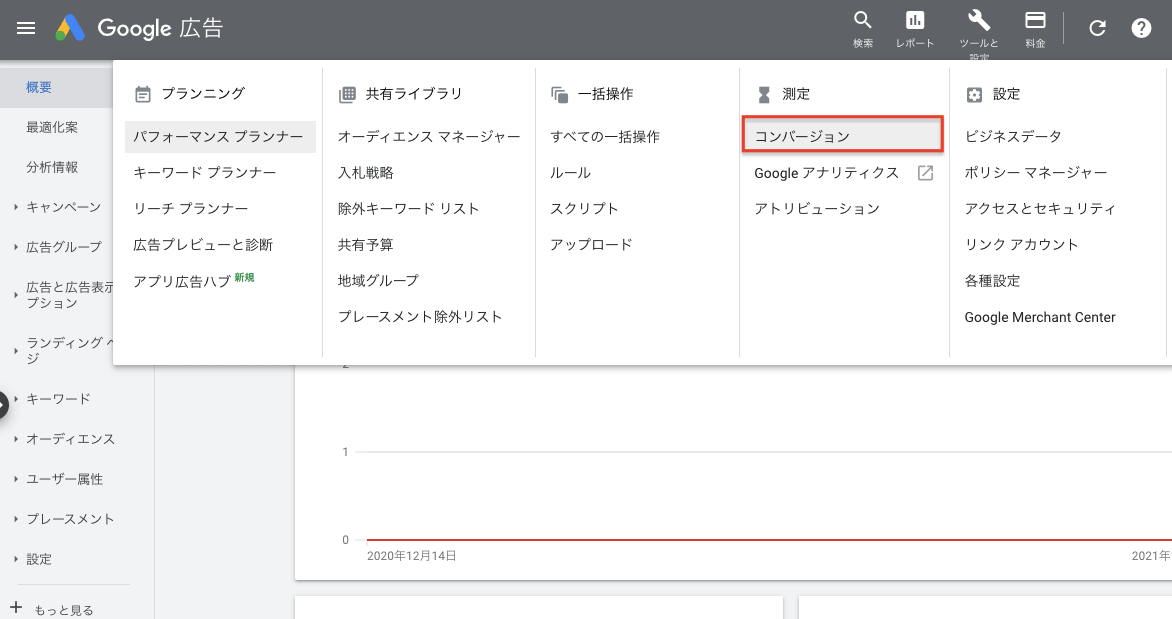The width and height of the screenshot is (1172, 619).
Task: Open アクセスとセキュリティ
Action: pos(1040,209)
